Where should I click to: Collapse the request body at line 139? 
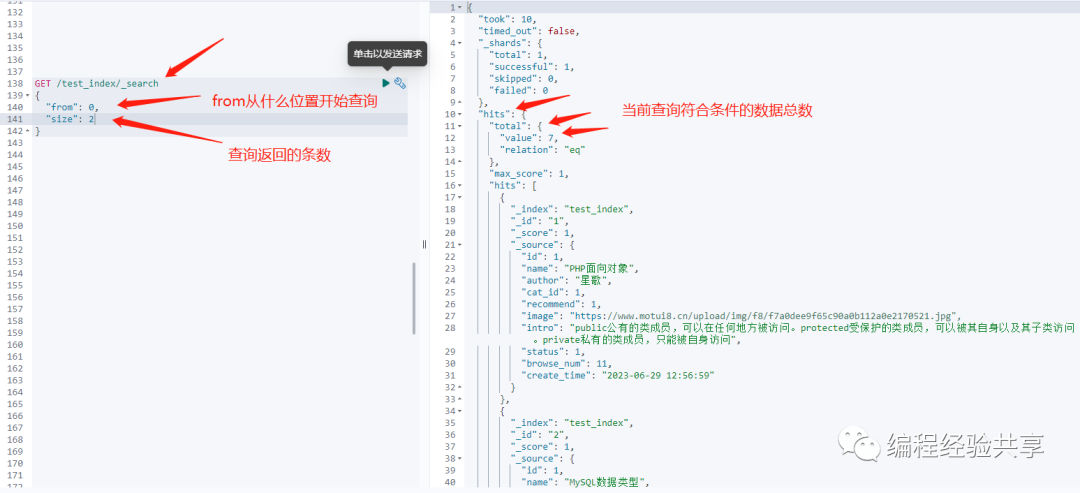(28, 95)
